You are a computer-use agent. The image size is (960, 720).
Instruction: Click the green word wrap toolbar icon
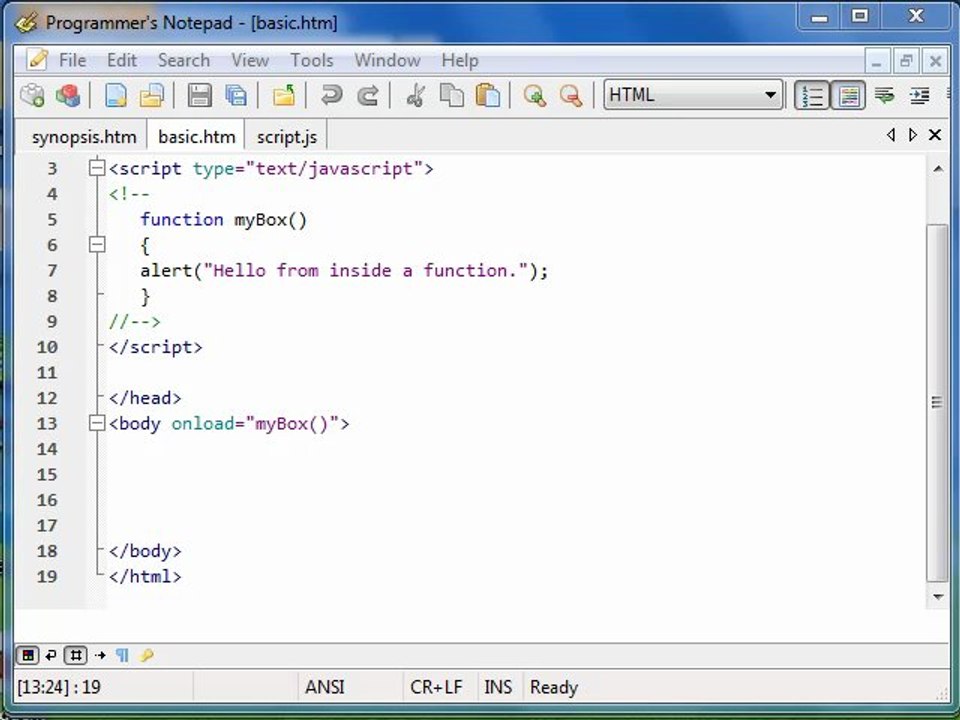coord(884,96)
